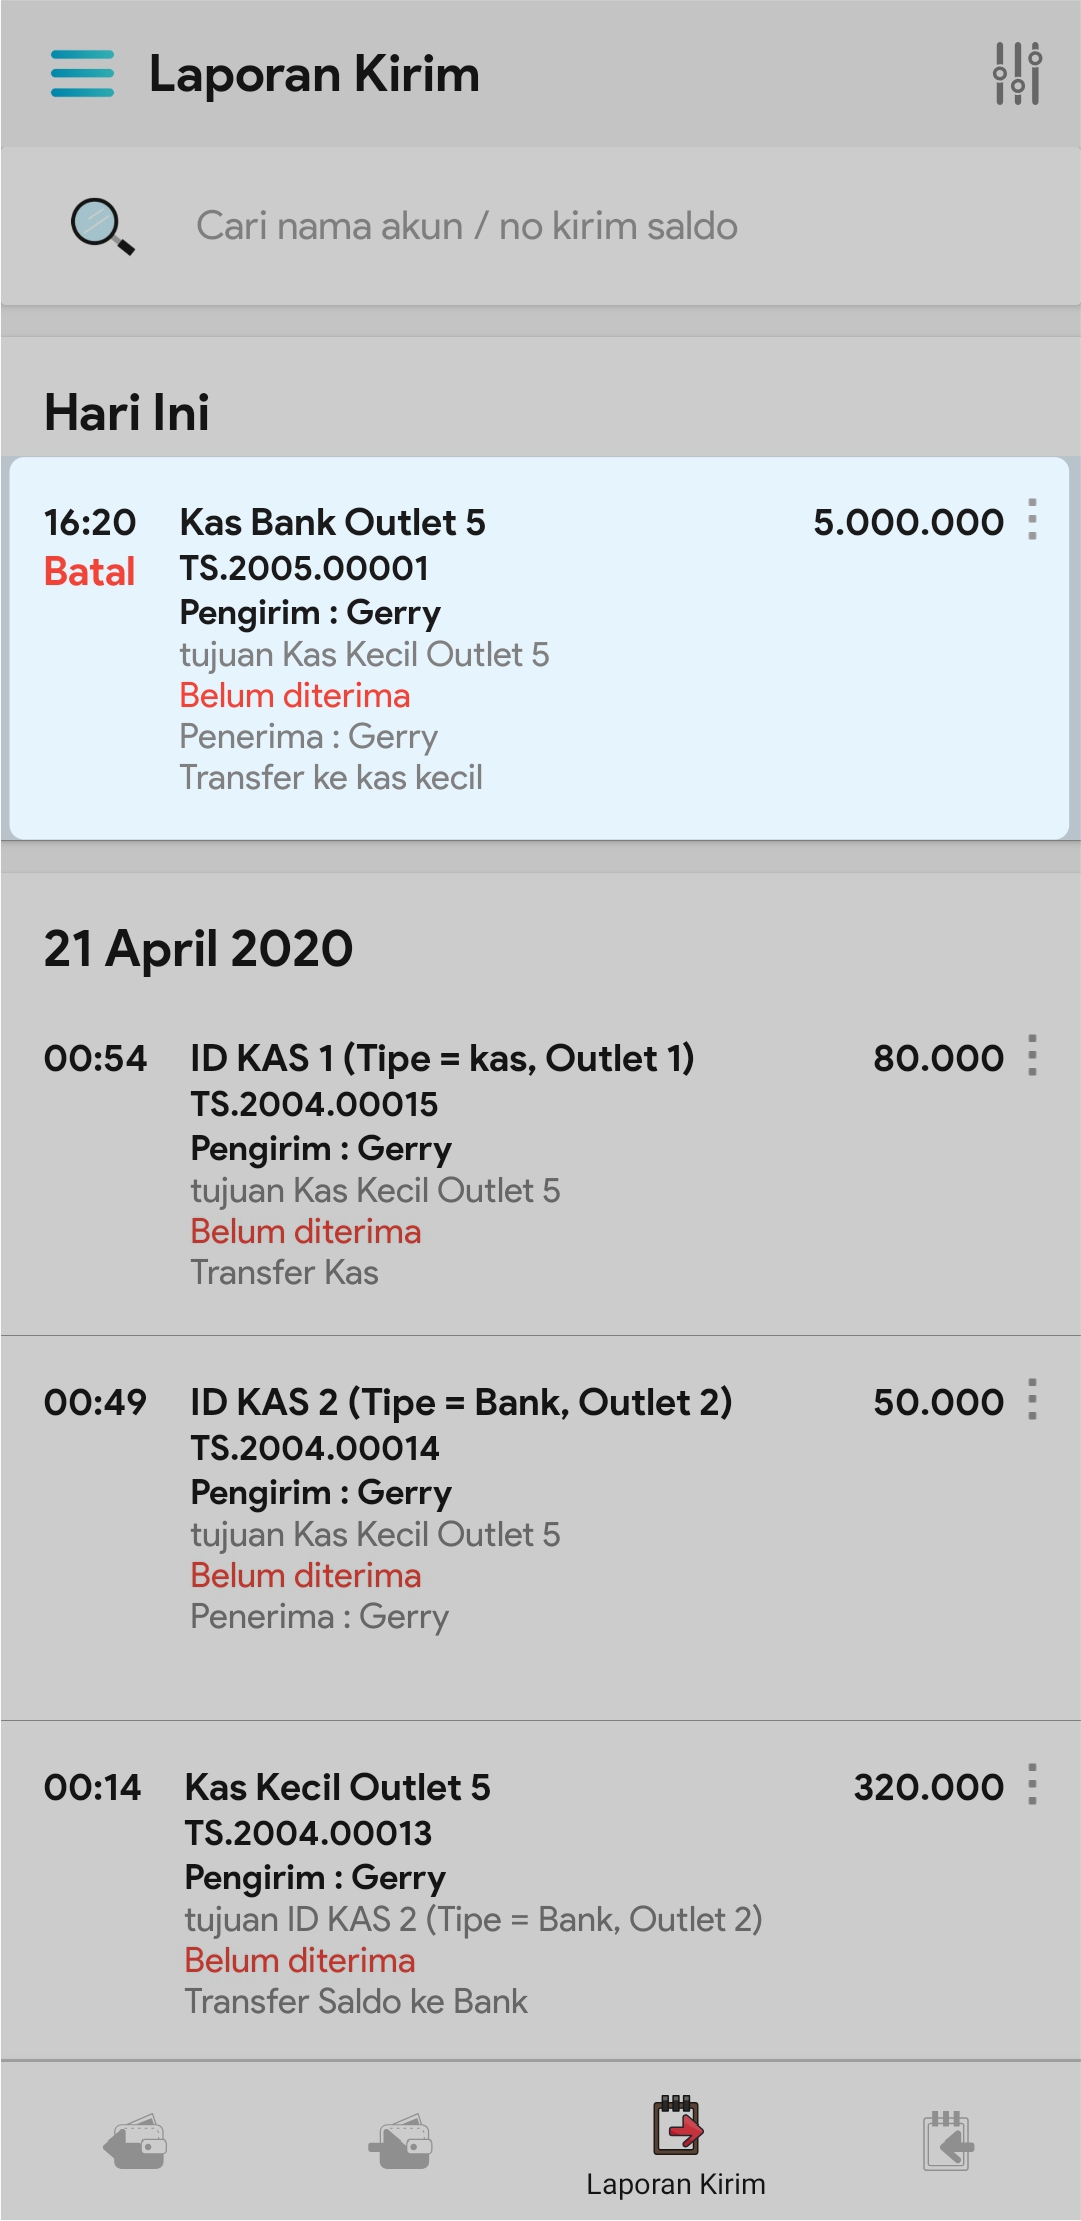Select the ID KAS 2 transfer entry title
Image resolution: width=1081 pixels, height=2221 pixels.
461,1402
